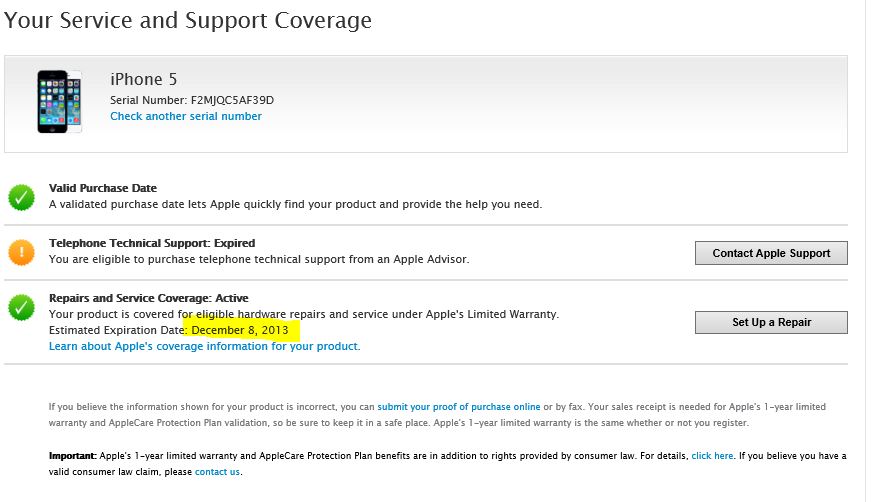Follow the 'contact us' link
Viewport: 872px width, 502px height.
(217, 472)
